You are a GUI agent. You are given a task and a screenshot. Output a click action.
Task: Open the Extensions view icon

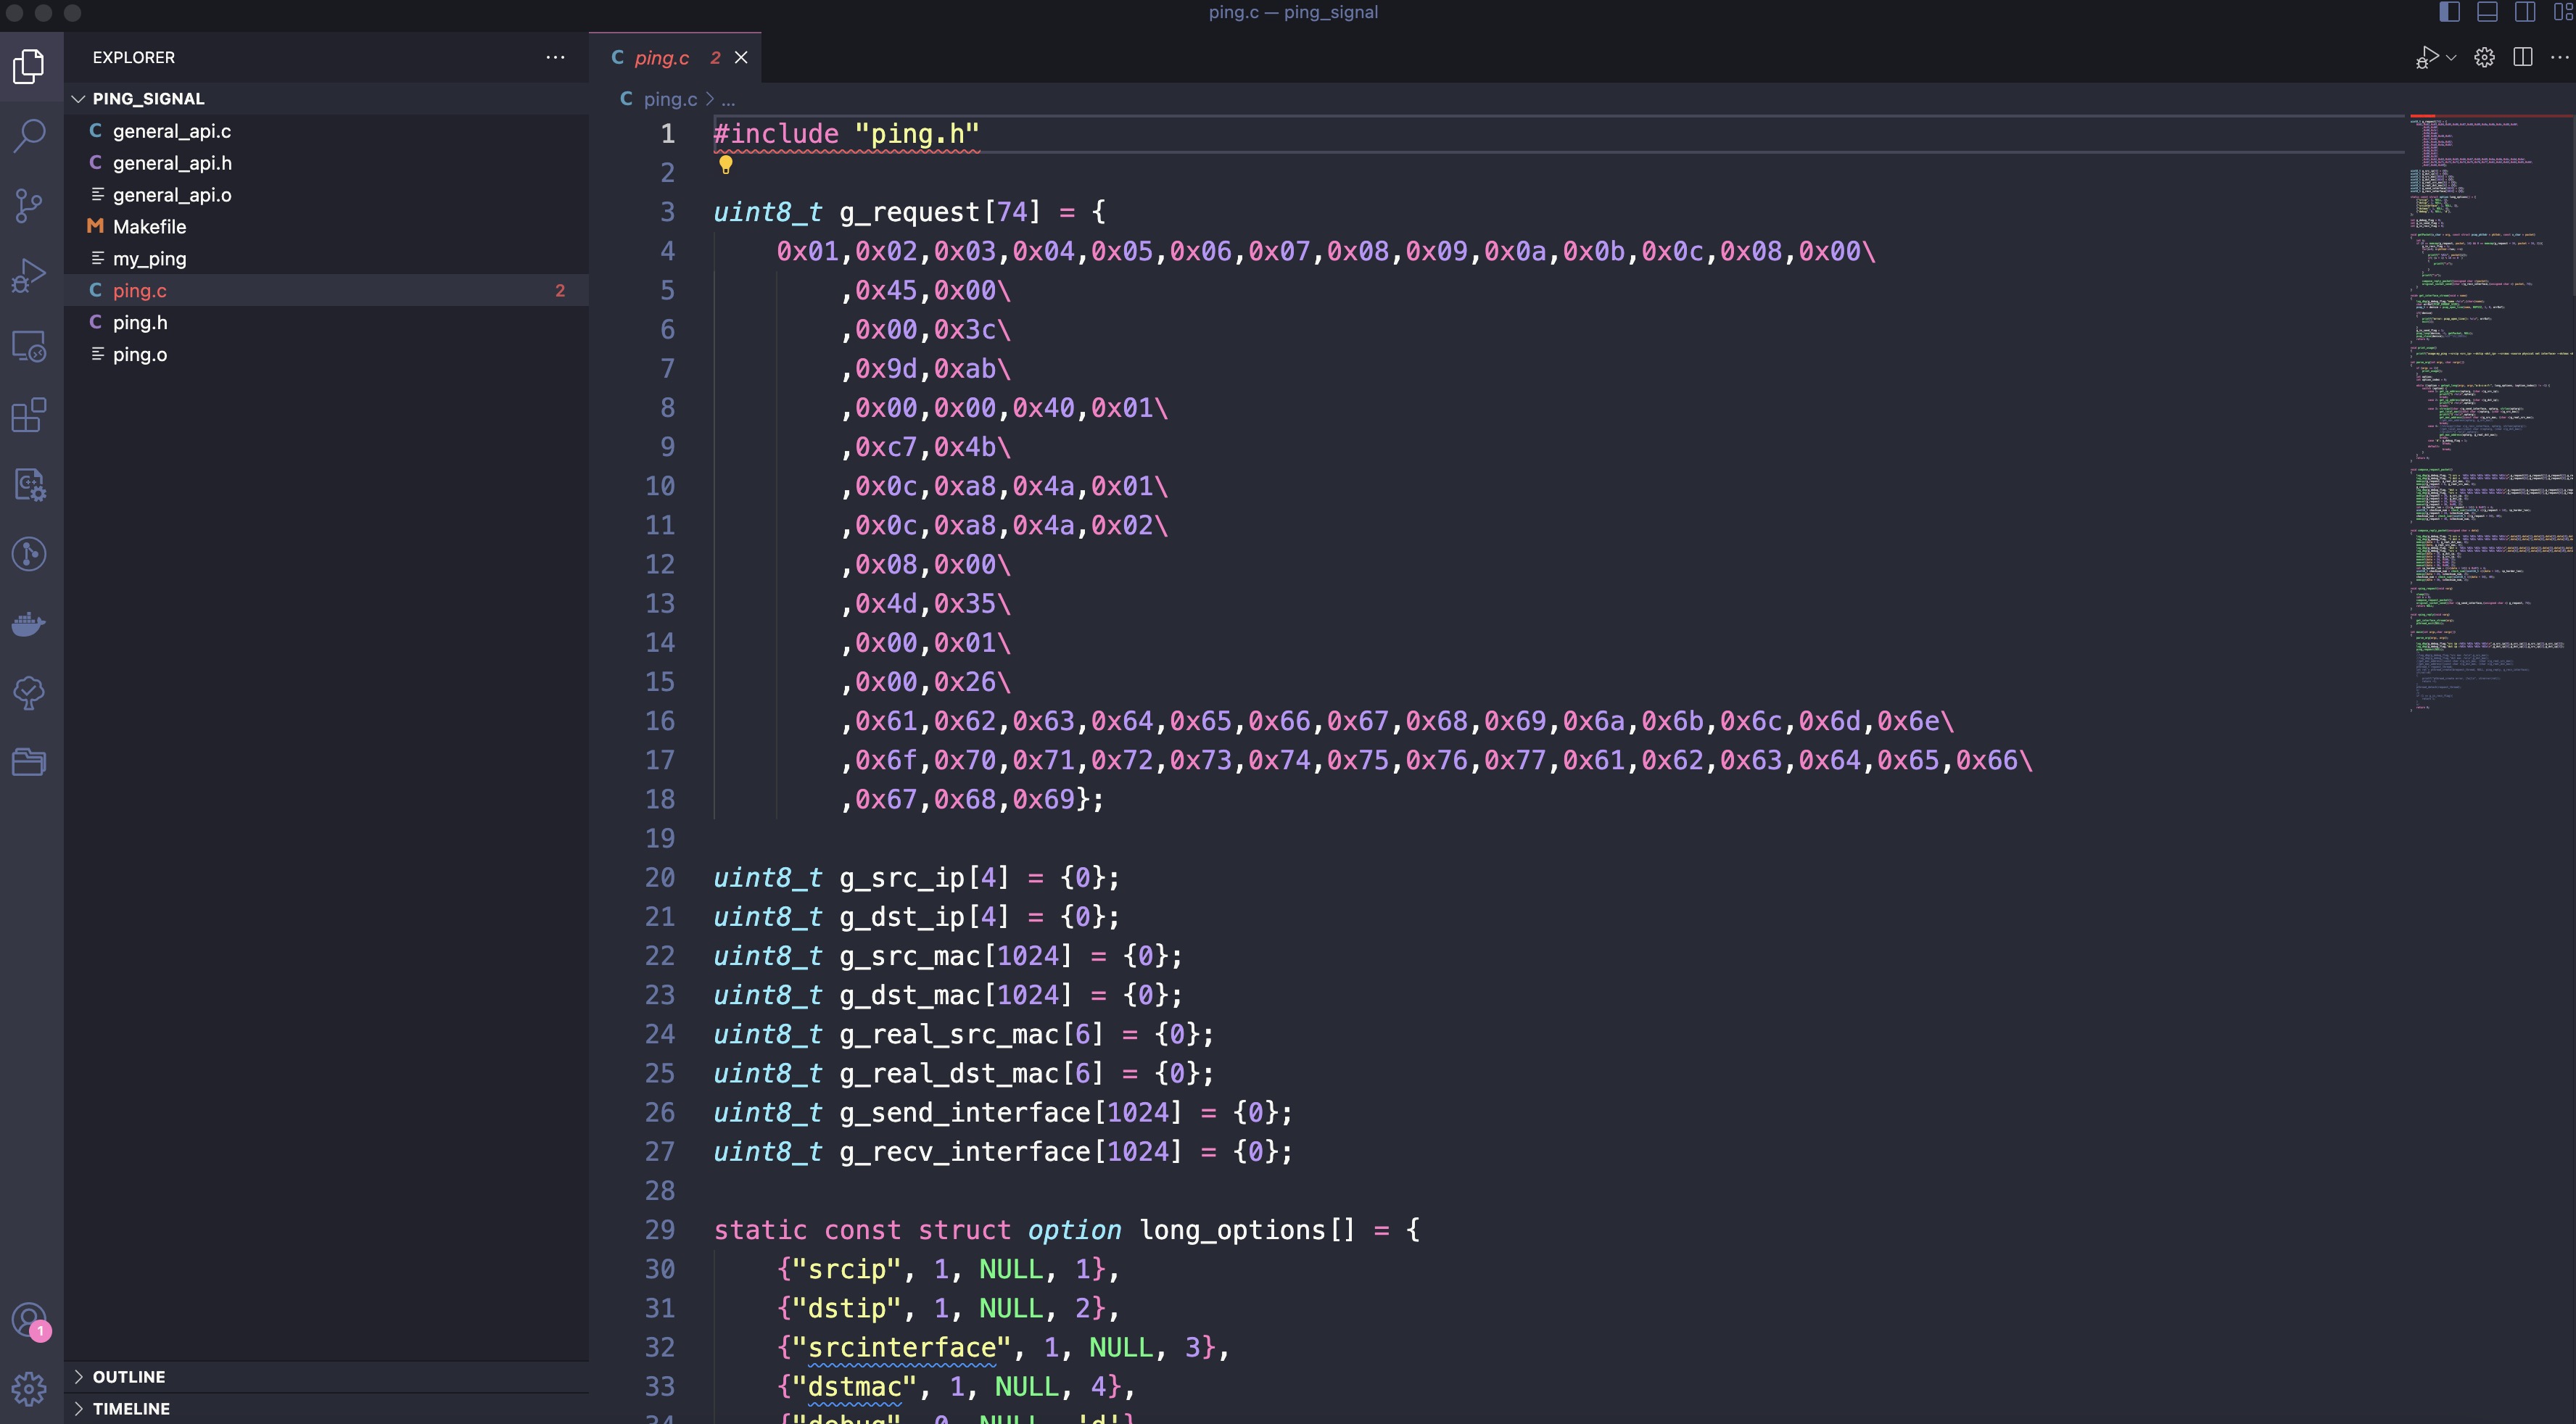(29, 415)
